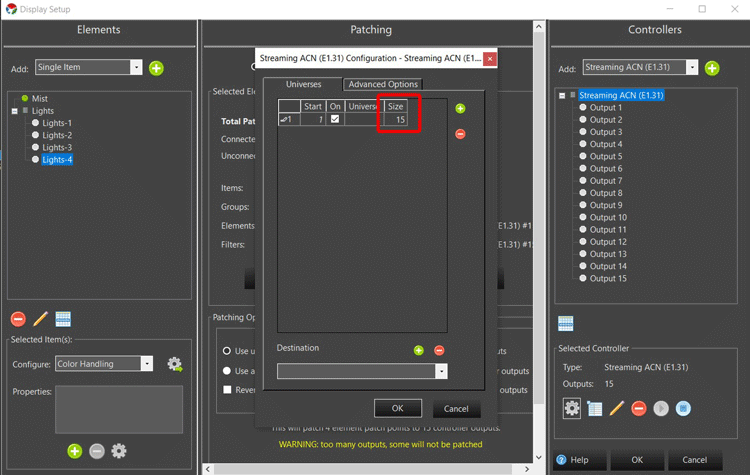Select Lights-3 in the Elements tree
Viewport: 750px width, 475px height.
[x=57, y=147]
